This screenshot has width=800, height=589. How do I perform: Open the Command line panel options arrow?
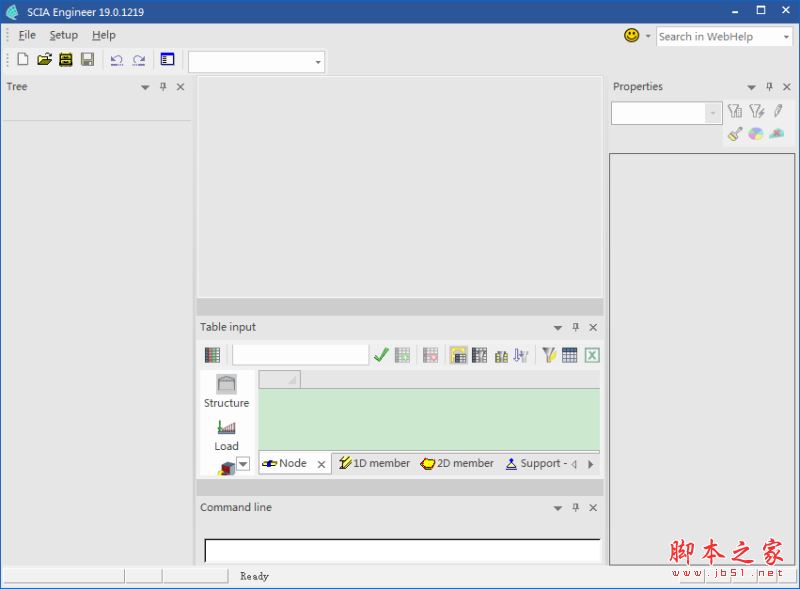[x=558, y=508]
